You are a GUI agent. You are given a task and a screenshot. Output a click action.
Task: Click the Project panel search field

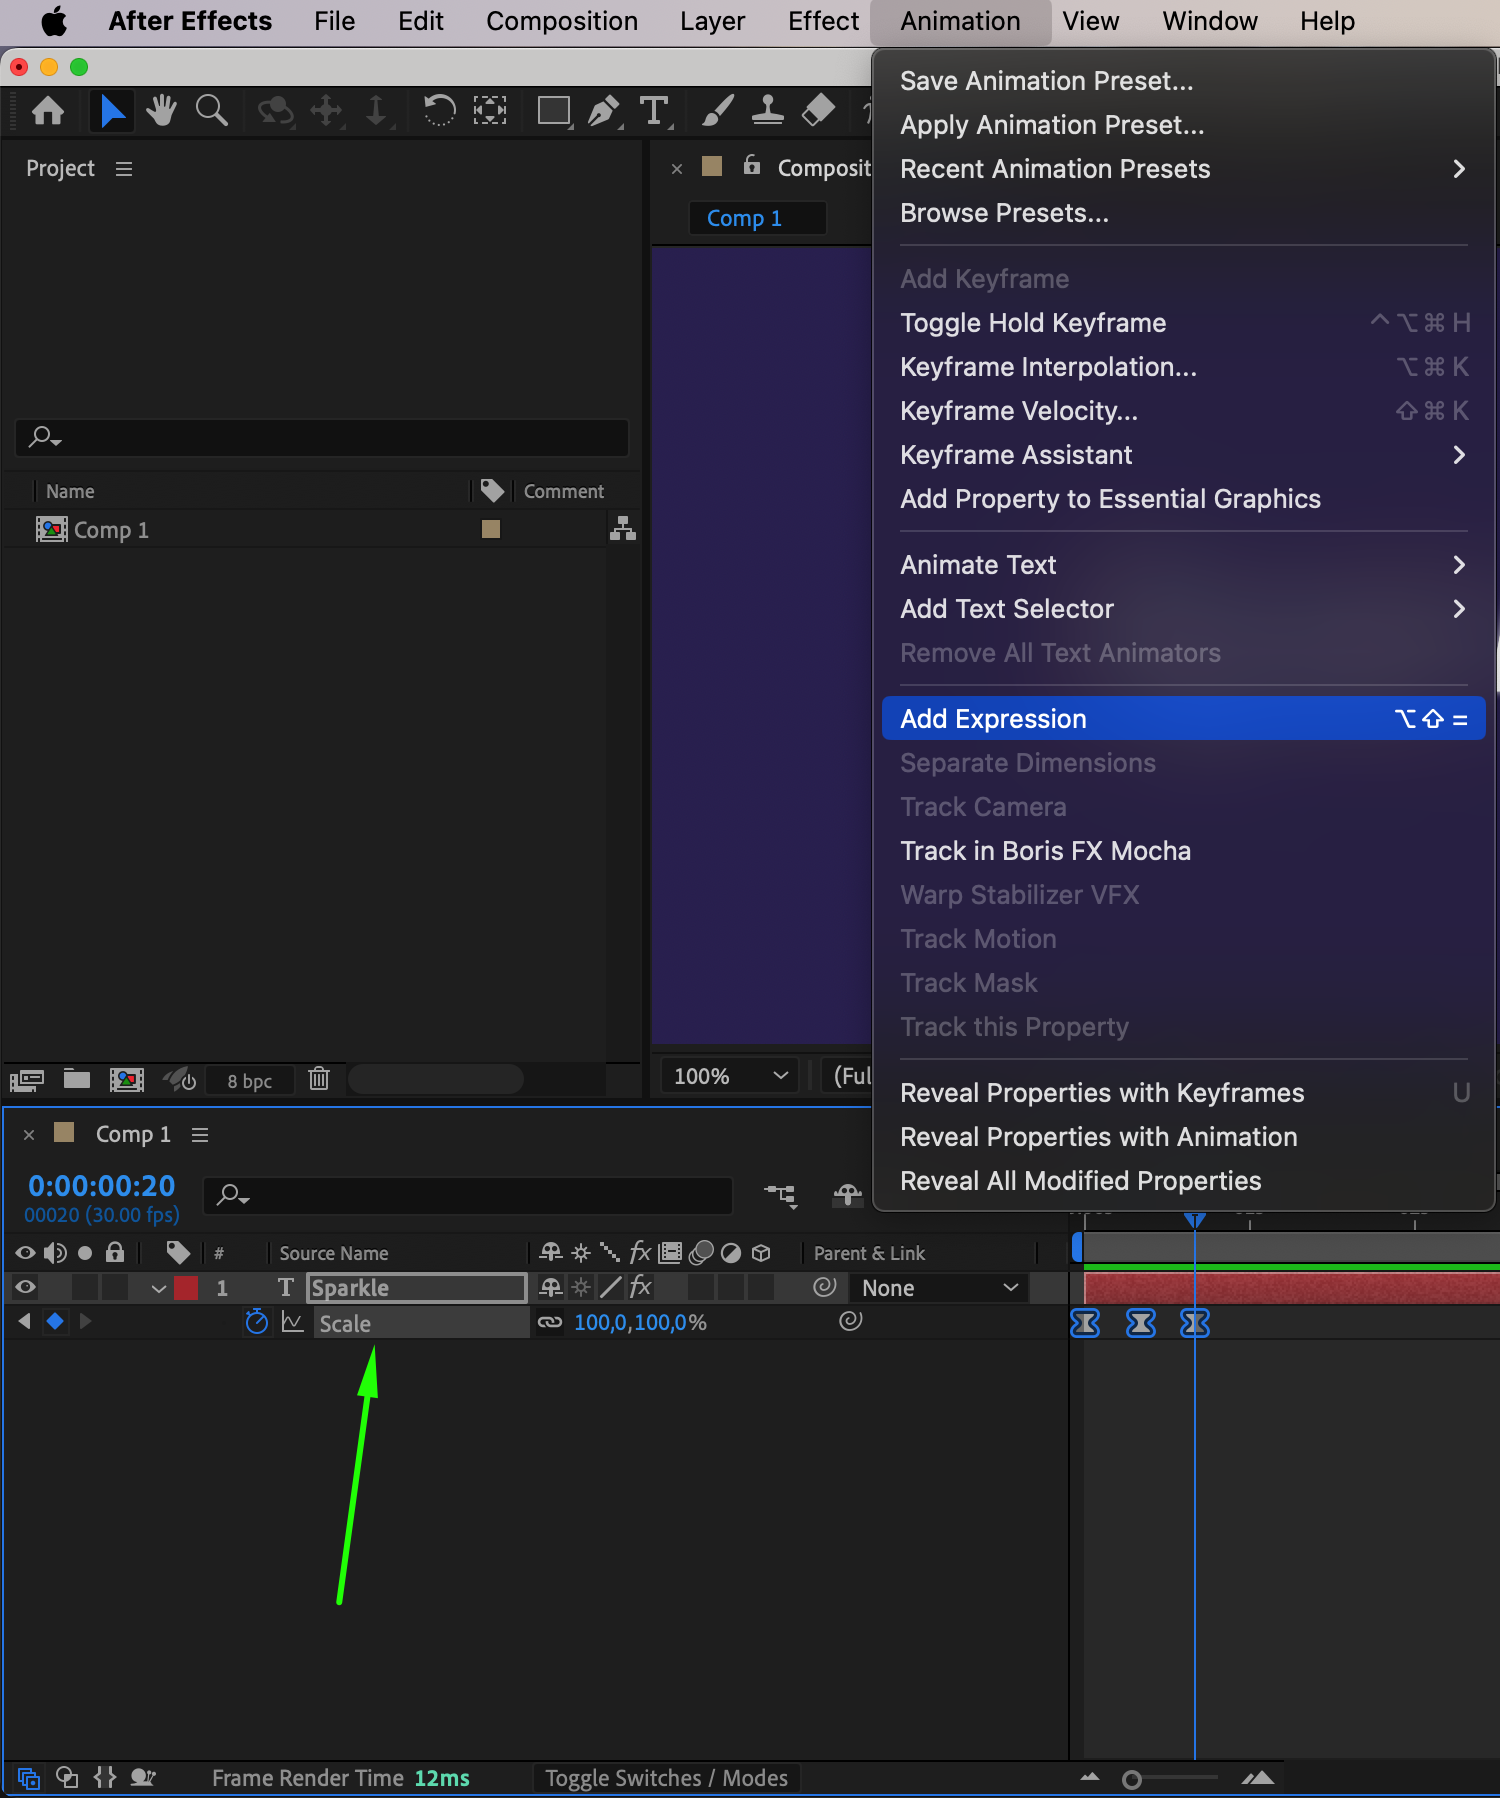[x=322, y=437]
